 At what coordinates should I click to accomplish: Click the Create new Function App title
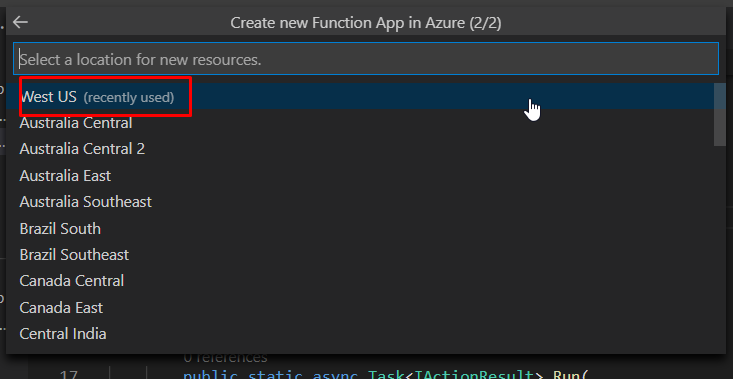point(366,22)
